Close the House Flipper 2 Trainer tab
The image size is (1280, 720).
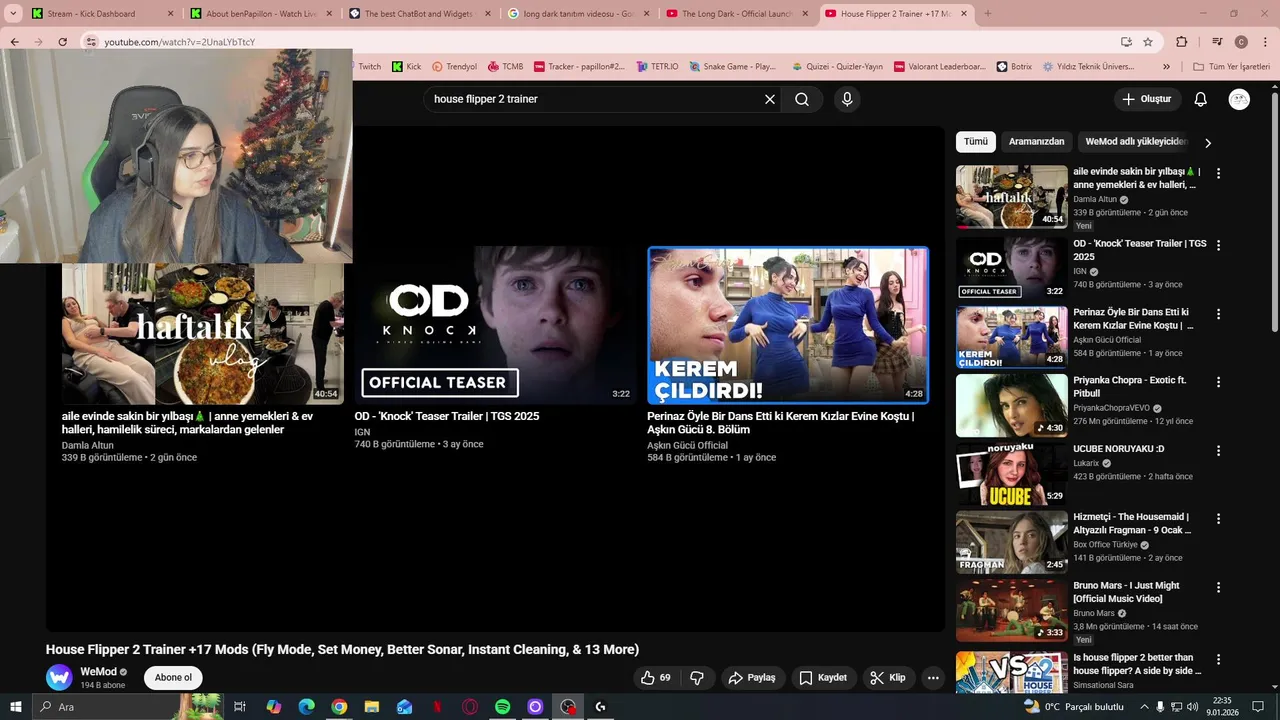(x=964, y=14)
